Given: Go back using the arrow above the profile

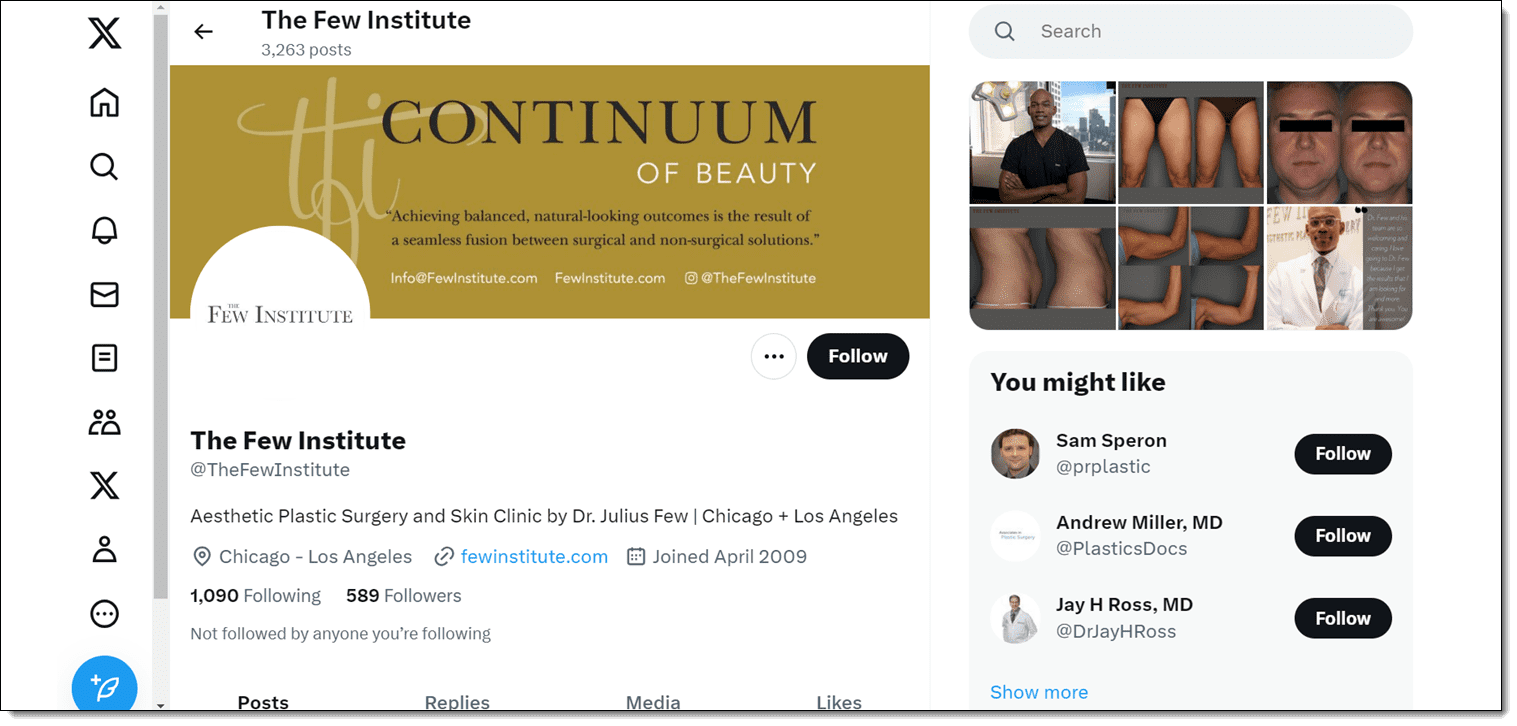Looking at the screenshot, I should coord(203,31).
